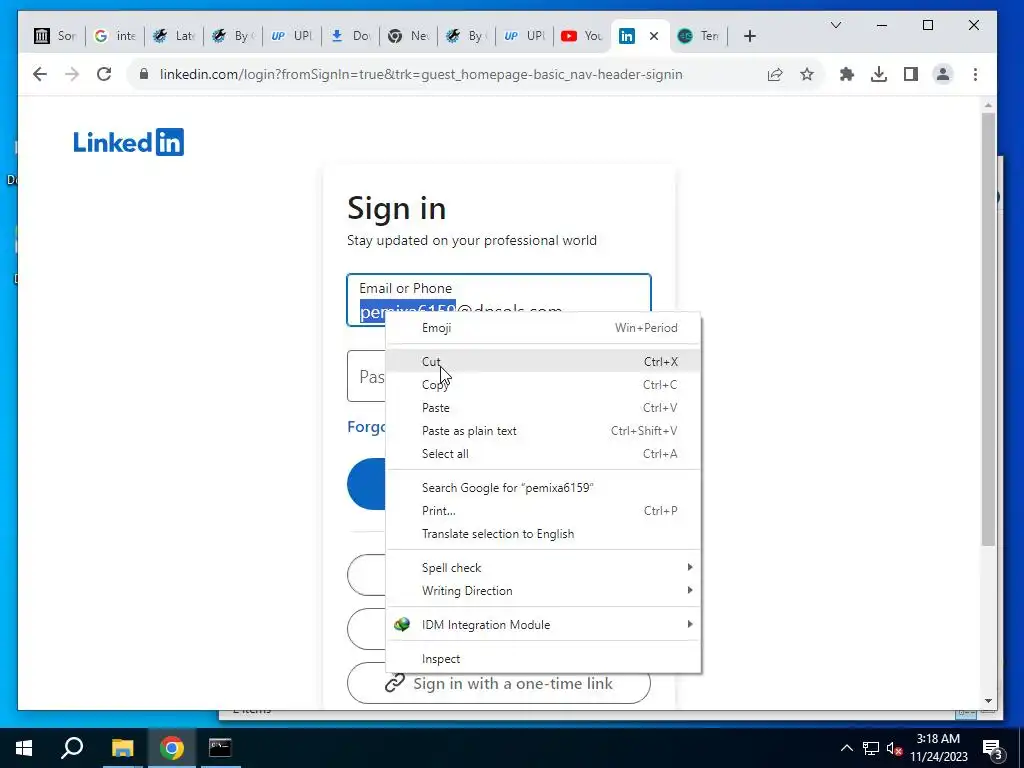The image size is (1024, 768).
Task: Open the tab search chevron
Action: click(836, 25)
